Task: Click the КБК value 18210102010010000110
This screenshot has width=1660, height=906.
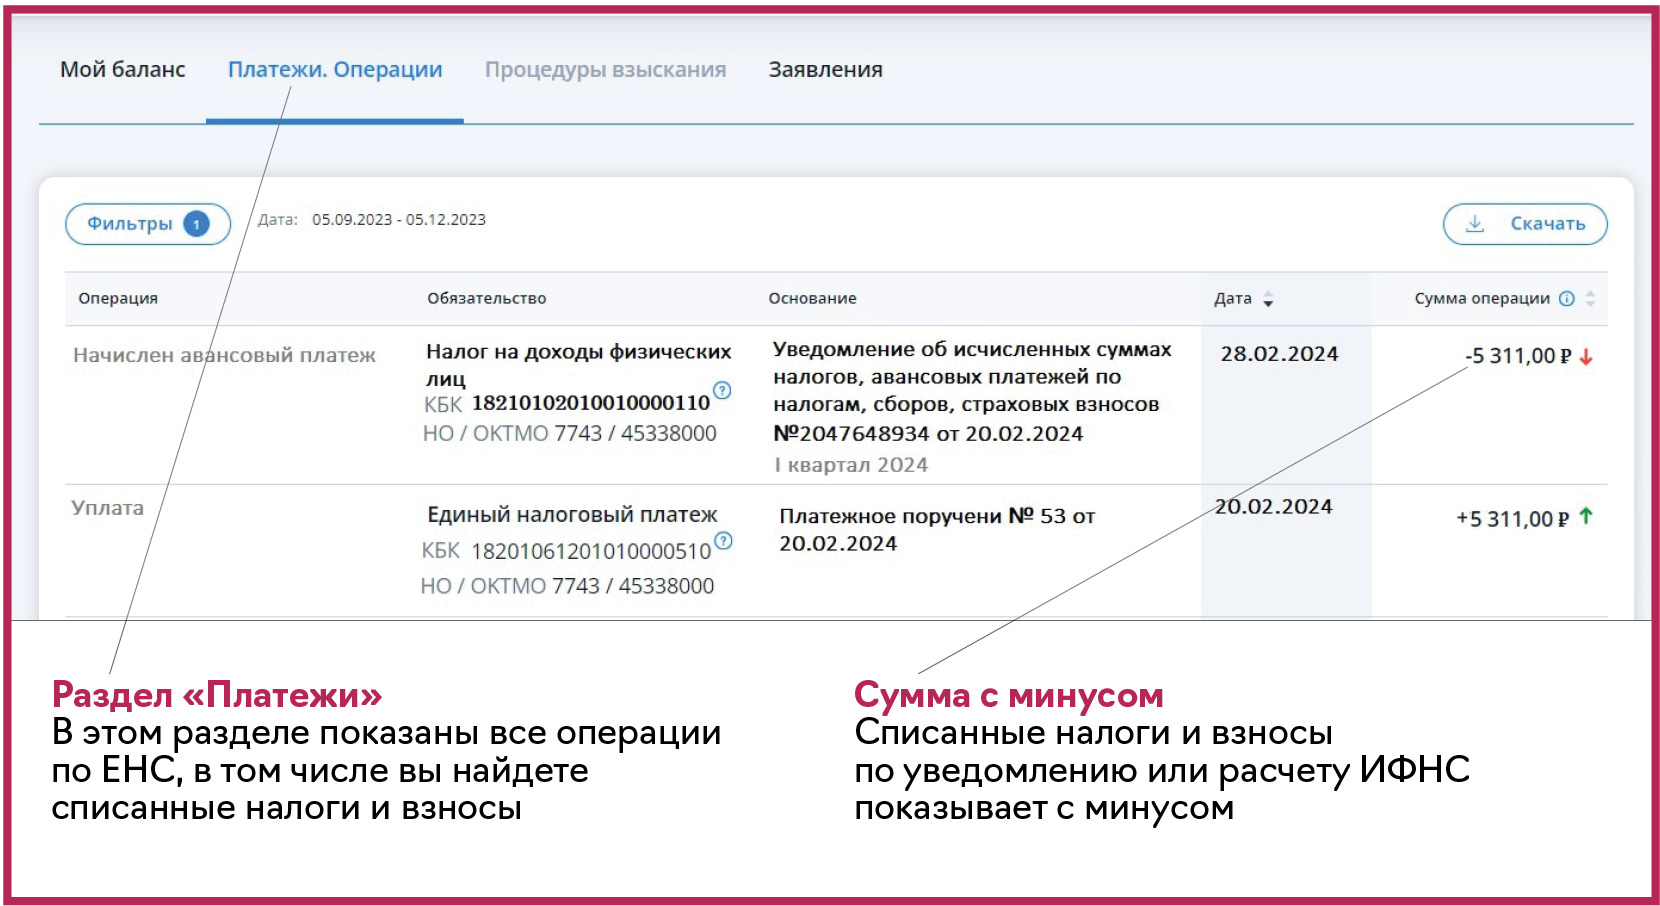Action: (x=591, y=403)
